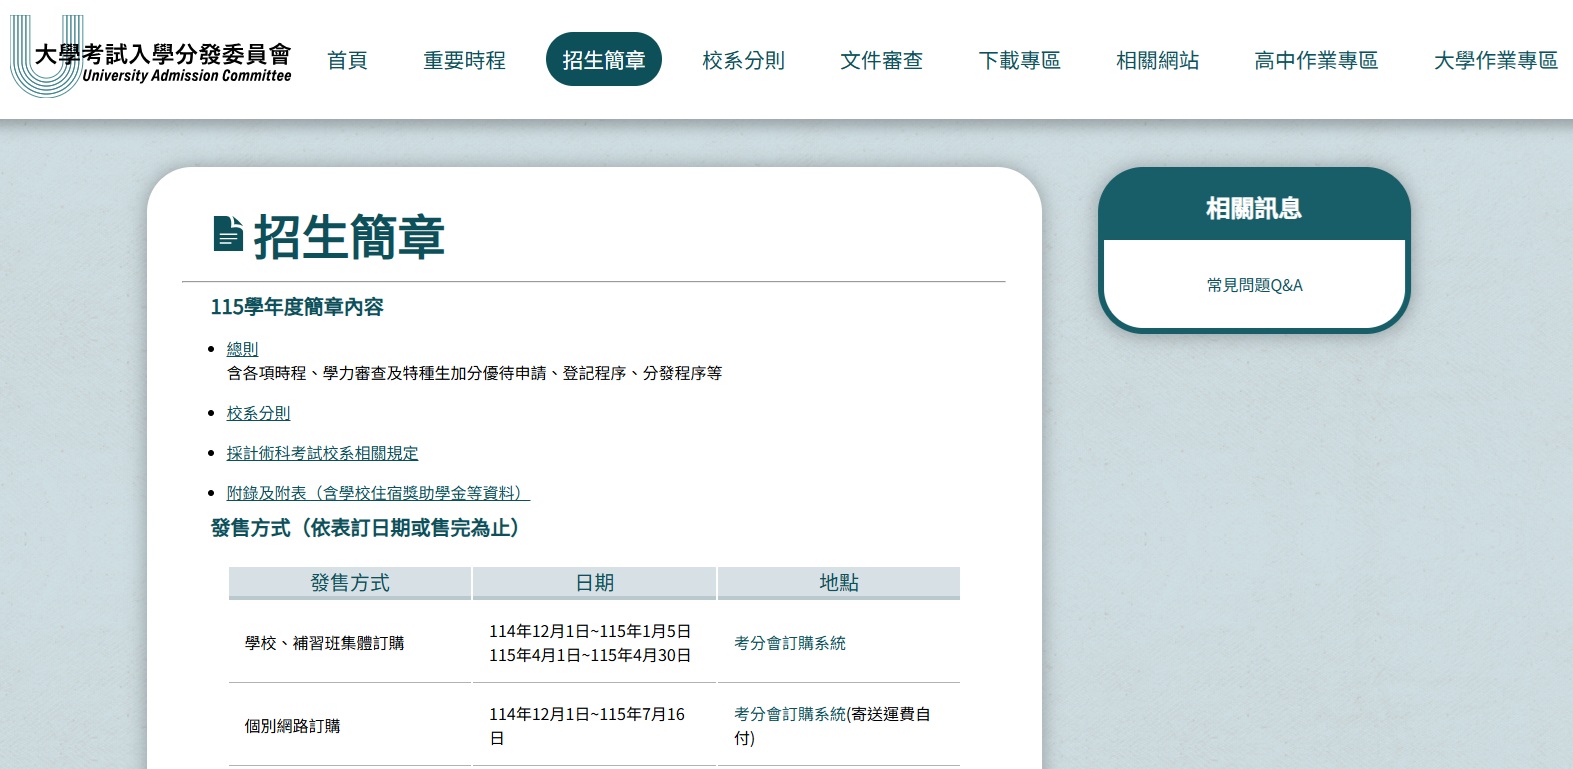Visit 相關網站 from the navigation bar
This screenshot has height=769, width=1573.
pos(1157,61)
